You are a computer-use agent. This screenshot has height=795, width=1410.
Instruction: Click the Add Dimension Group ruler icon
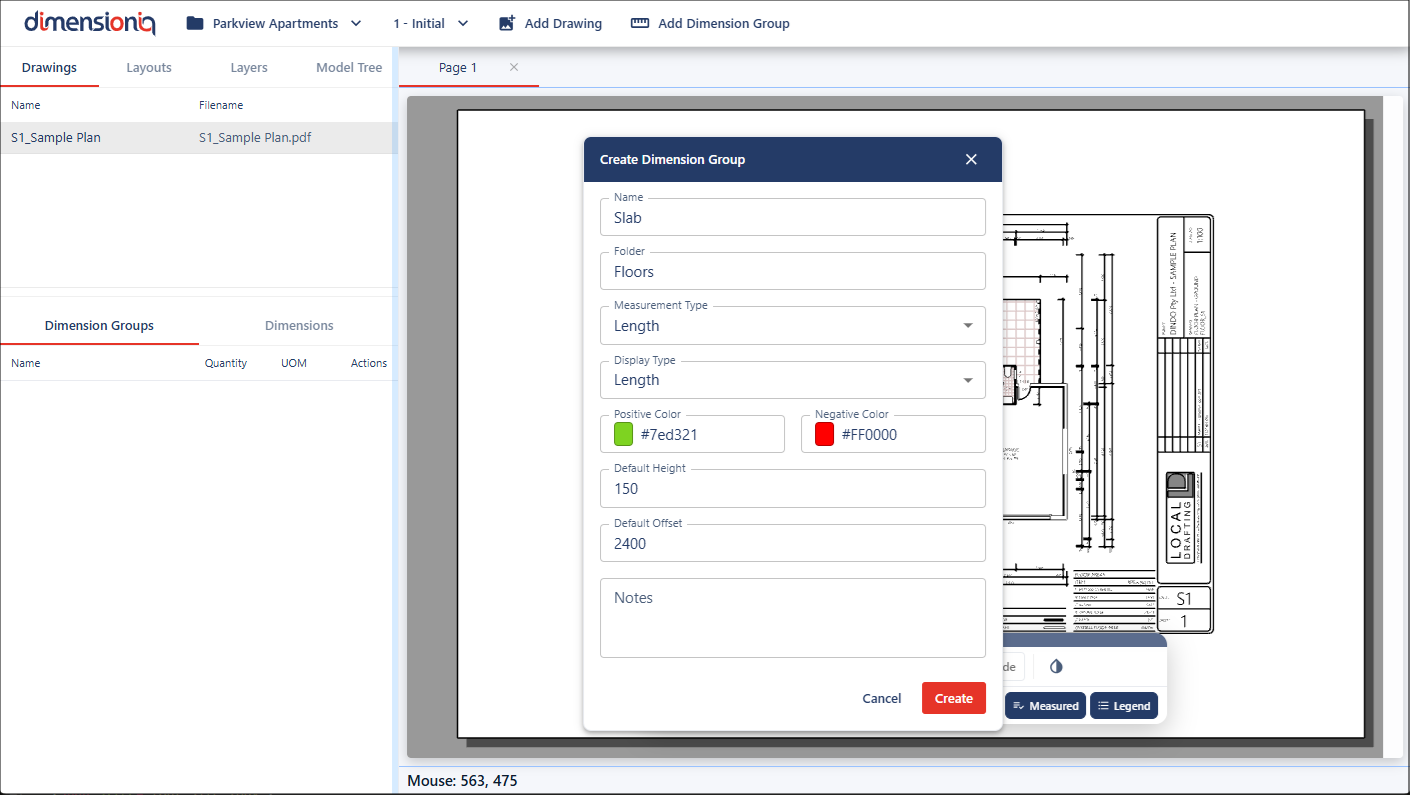coord(640,23)
